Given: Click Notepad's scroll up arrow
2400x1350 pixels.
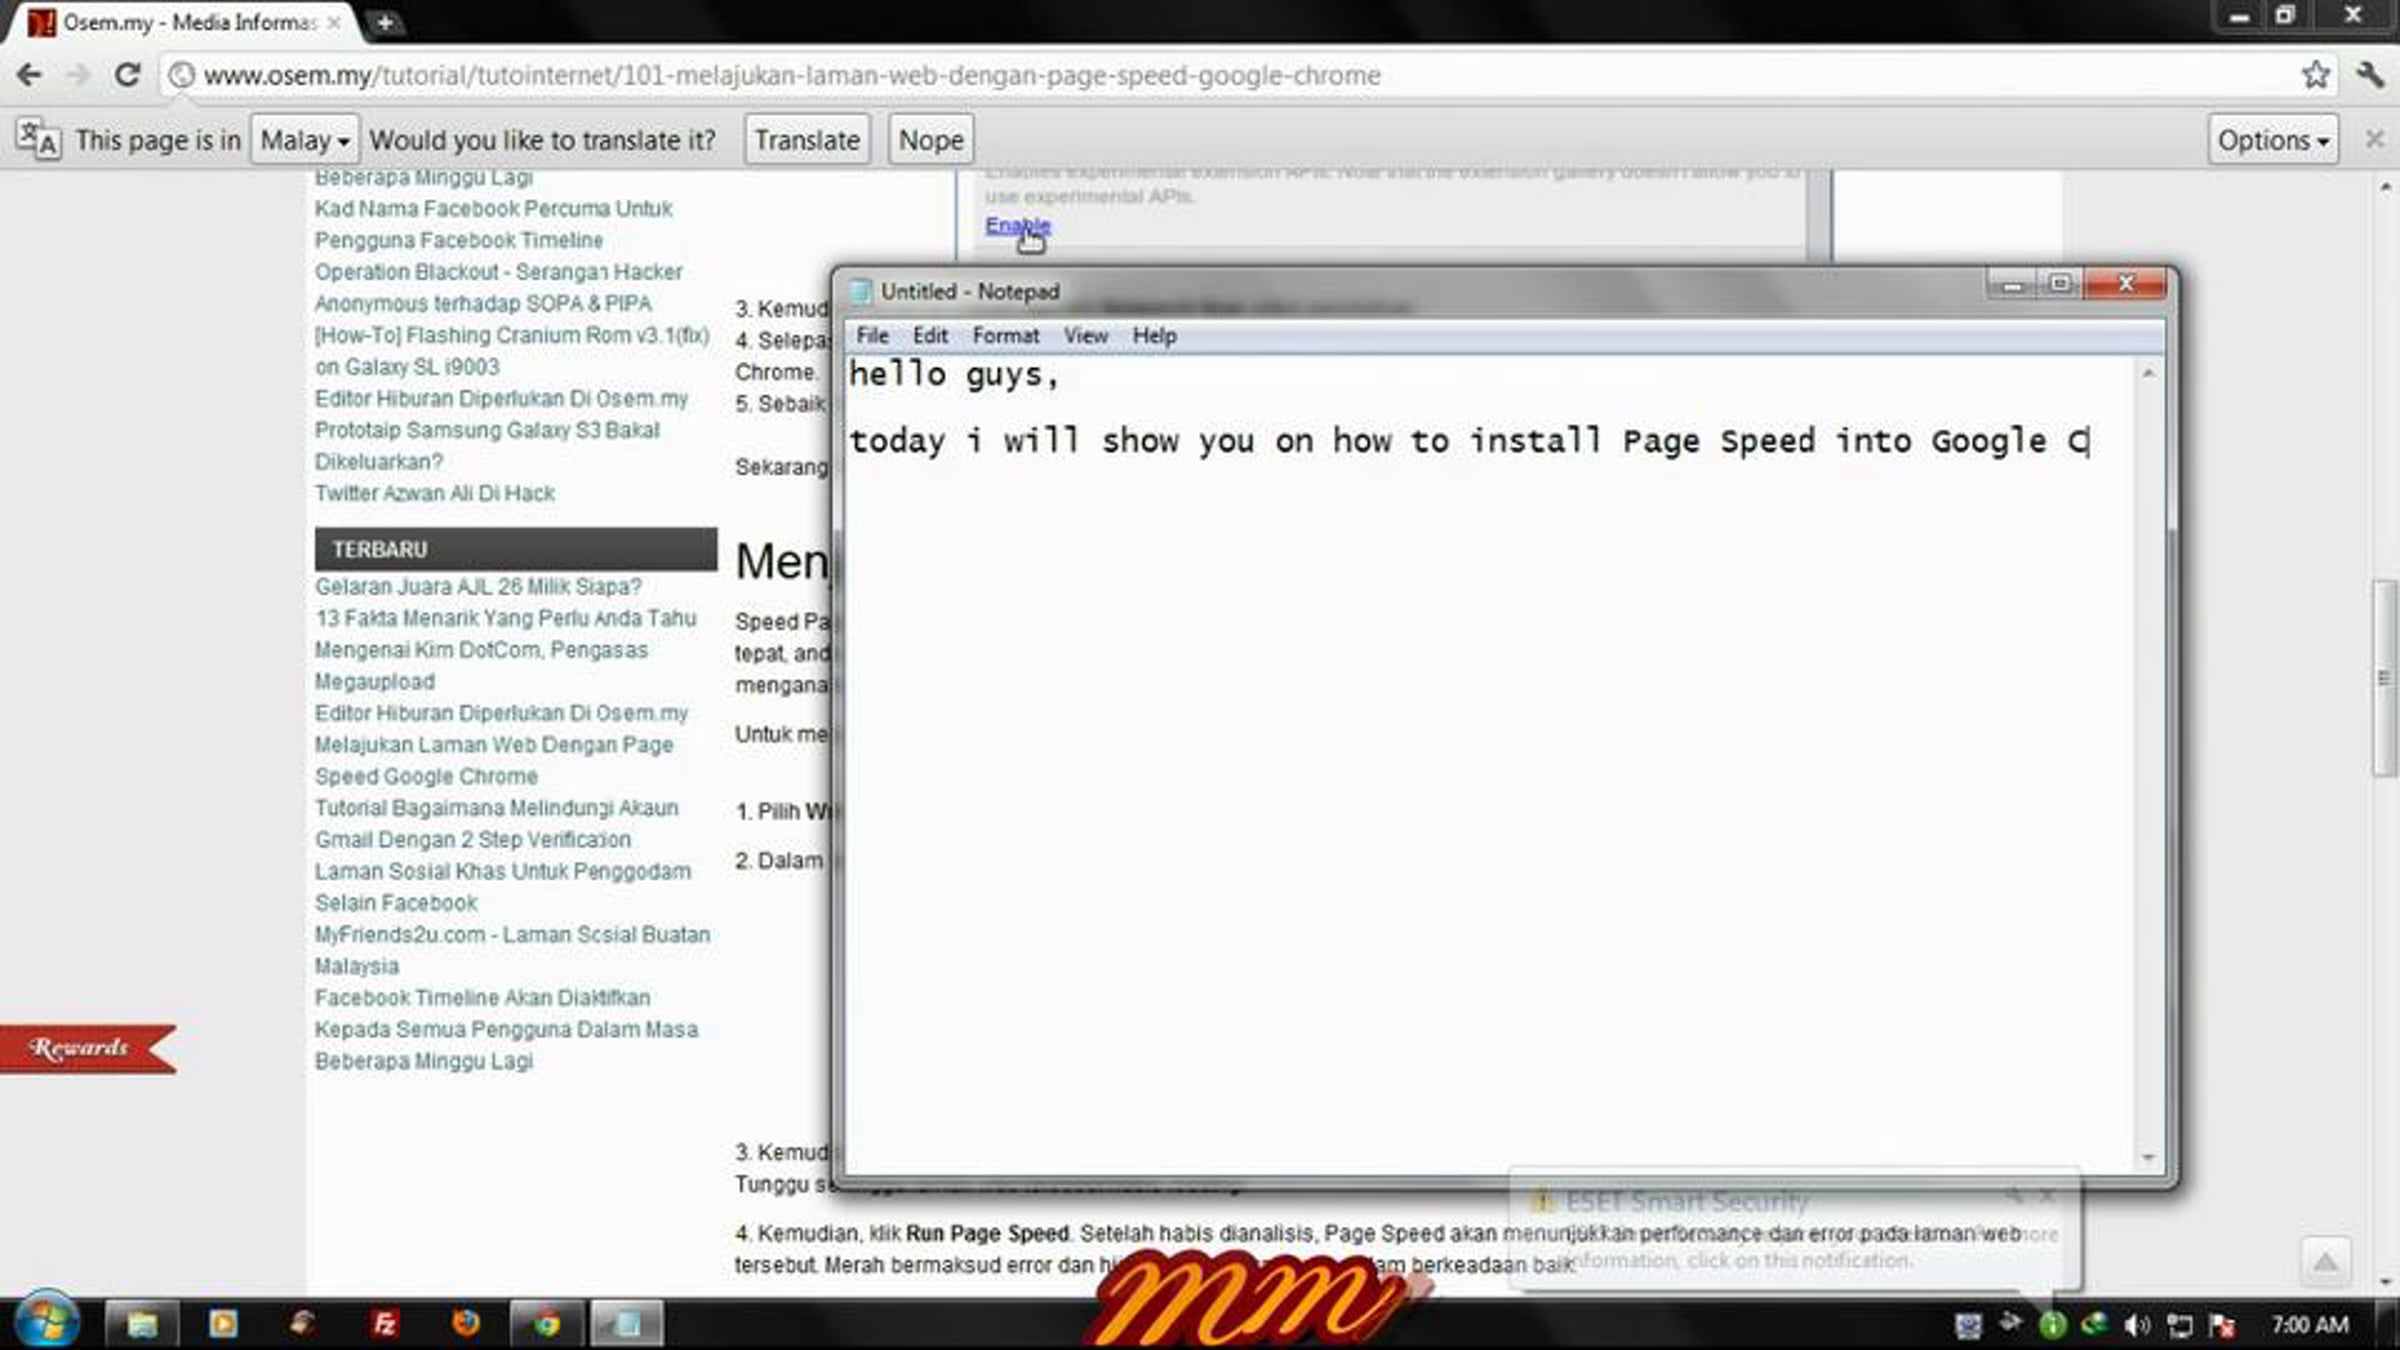Looking at the screenshot, I should [2148, 373].
